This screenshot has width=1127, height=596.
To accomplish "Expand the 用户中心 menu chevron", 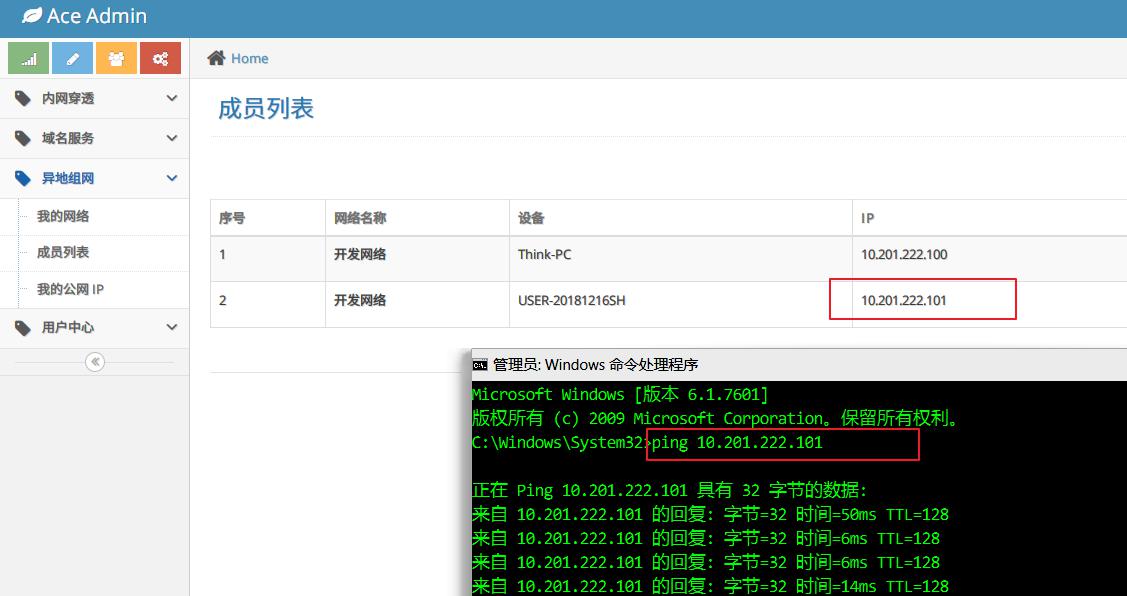I will click(172, 327).
